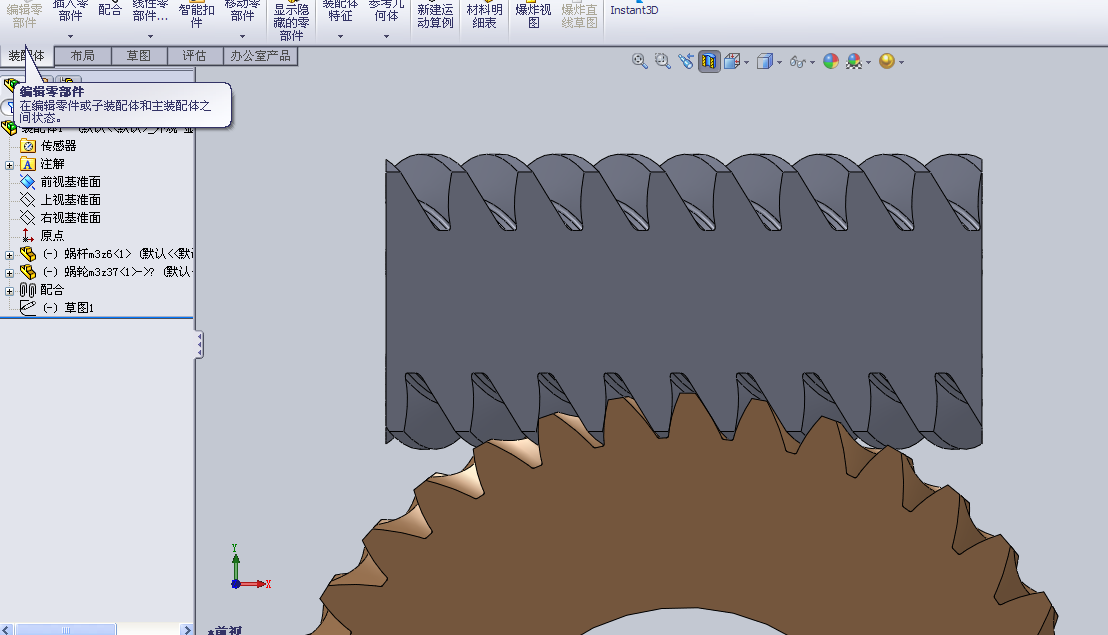Expand the Mates (配合) node
Screen dimensions: 1108x635
[9, 291]
